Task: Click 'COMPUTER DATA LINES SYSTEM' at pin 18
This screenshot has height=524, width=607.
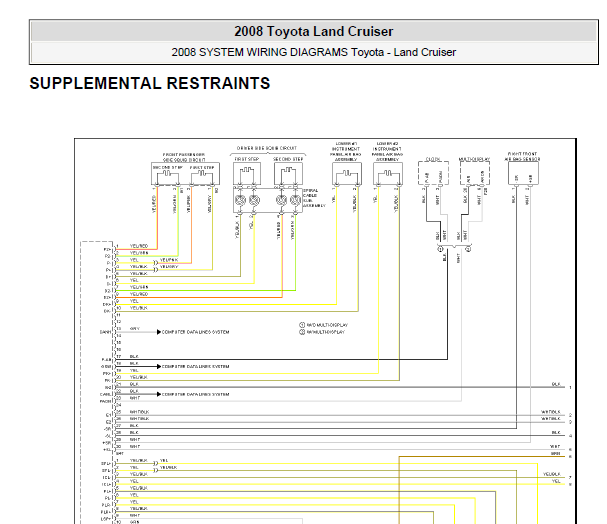Action: (195, 366)
